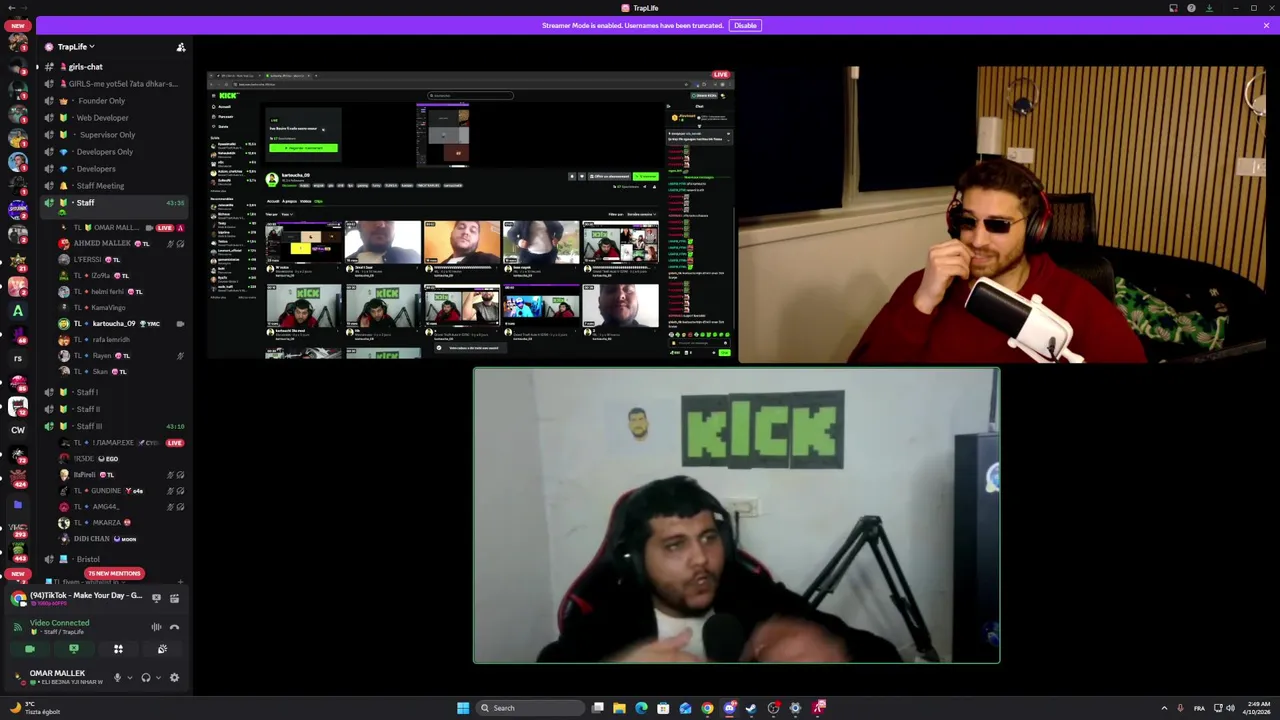This screenshot has height=720, width=1280.
Task: Mute the microphone in user panel
Action: coord(117,678)
